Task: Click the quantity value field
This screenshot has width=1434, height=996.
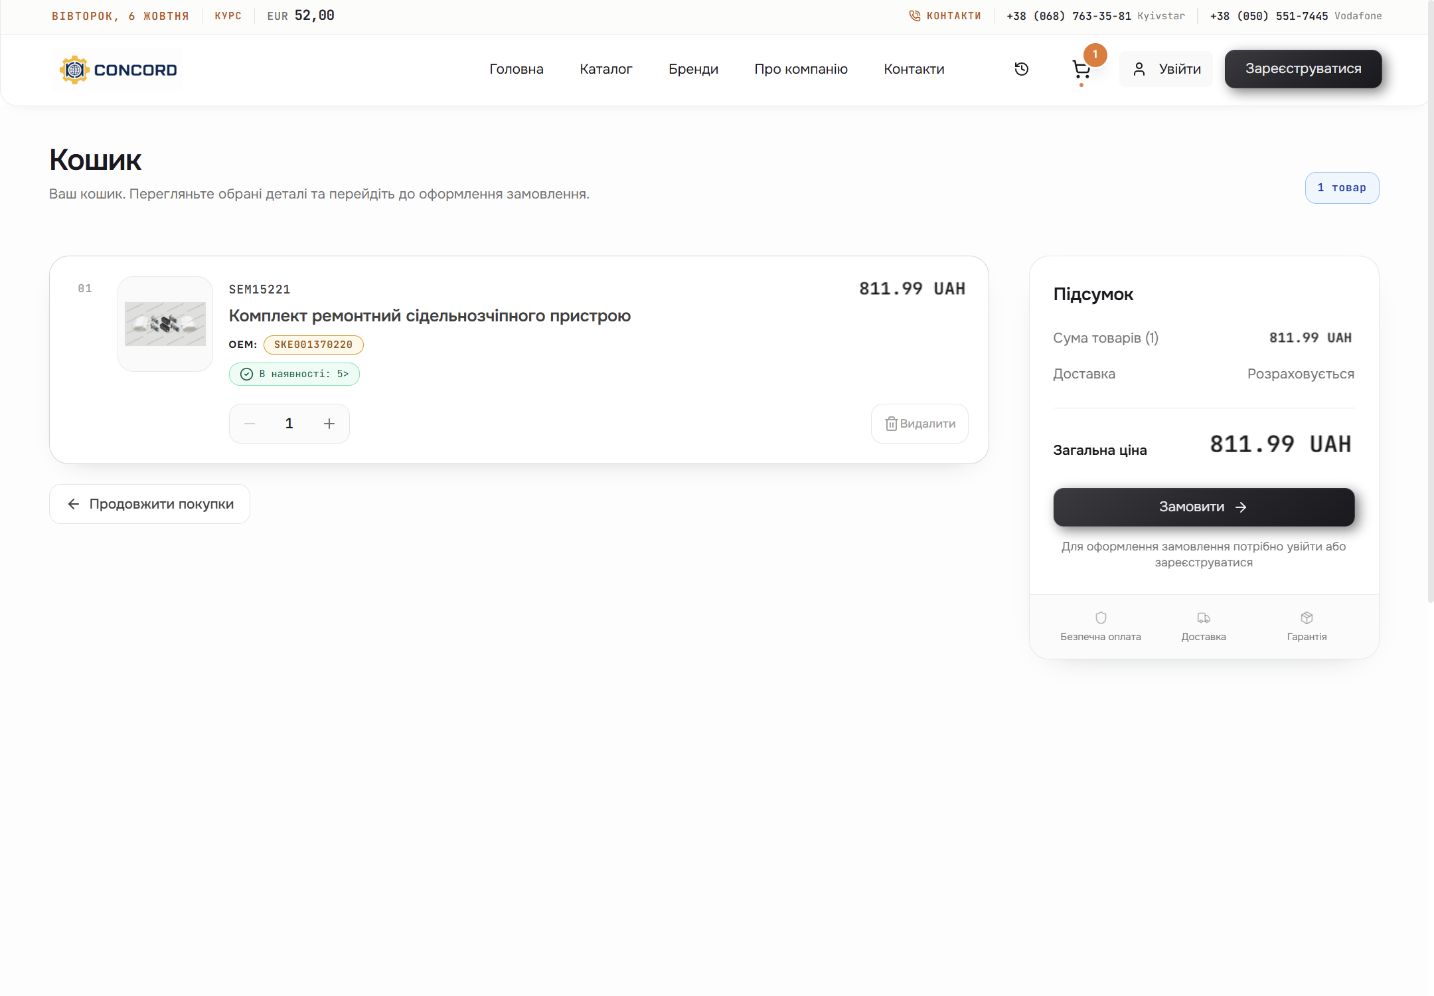Action: [289, 424]
